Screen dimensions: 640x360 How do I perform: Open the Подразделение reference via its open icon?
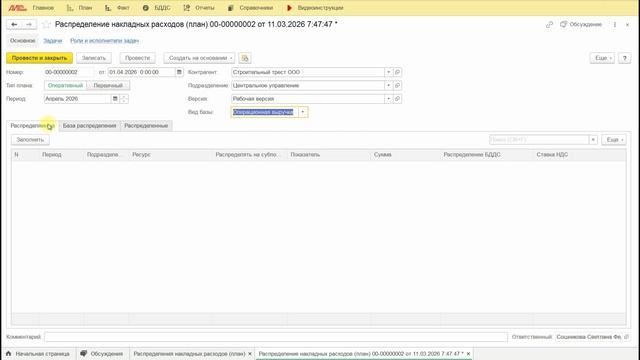[x=397, y=86]
